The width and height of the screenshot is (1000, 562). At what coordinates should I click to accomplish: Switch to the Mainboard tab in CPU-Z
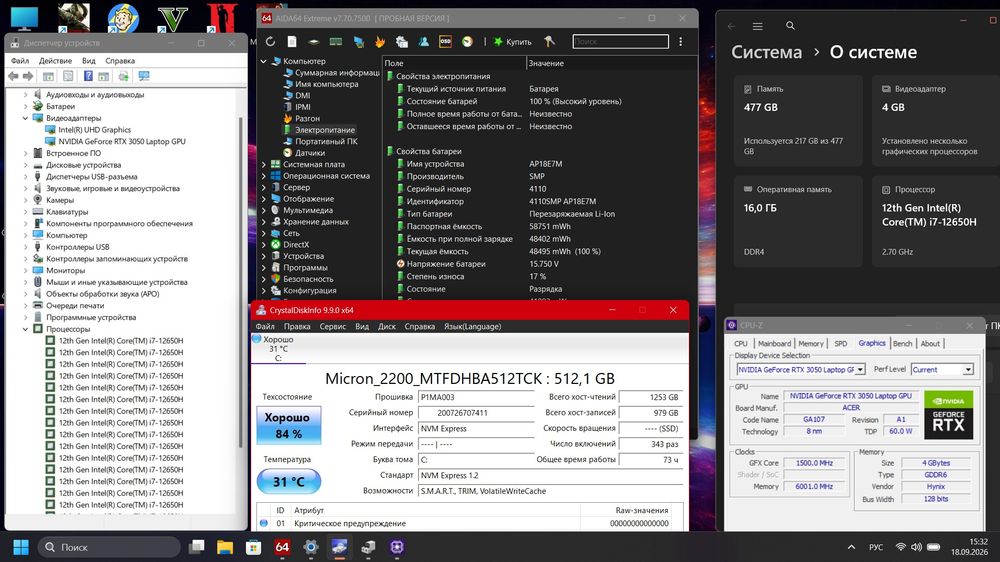click(x=774, y=344)
